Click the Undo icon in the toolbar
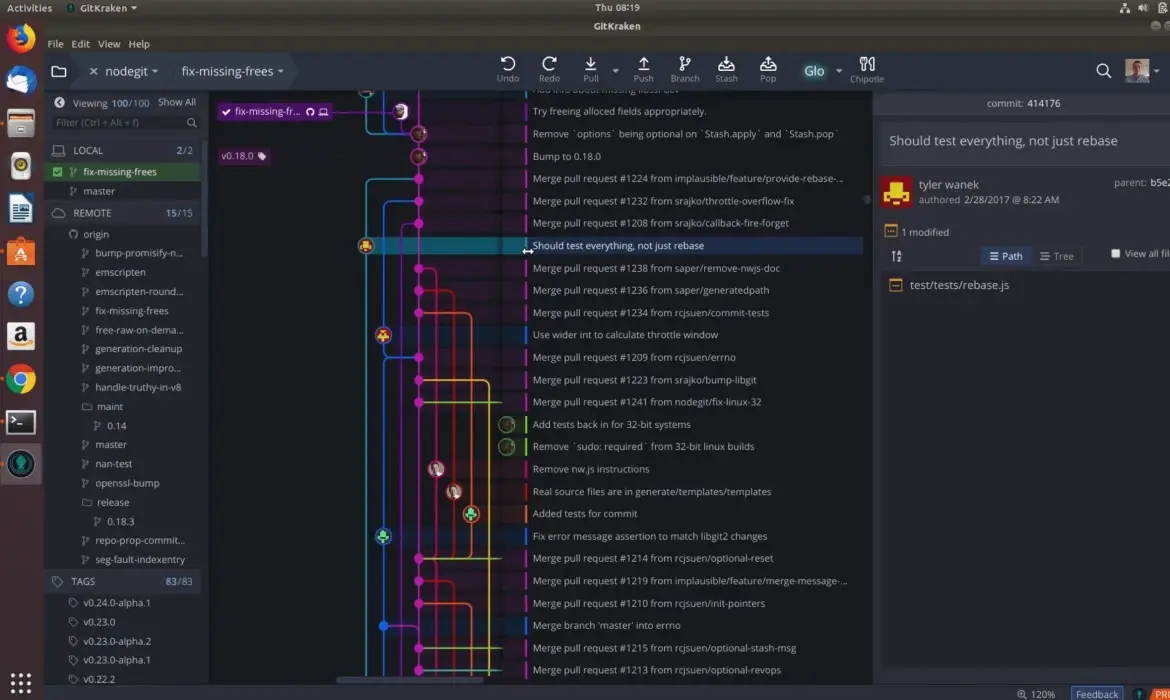 508,64
